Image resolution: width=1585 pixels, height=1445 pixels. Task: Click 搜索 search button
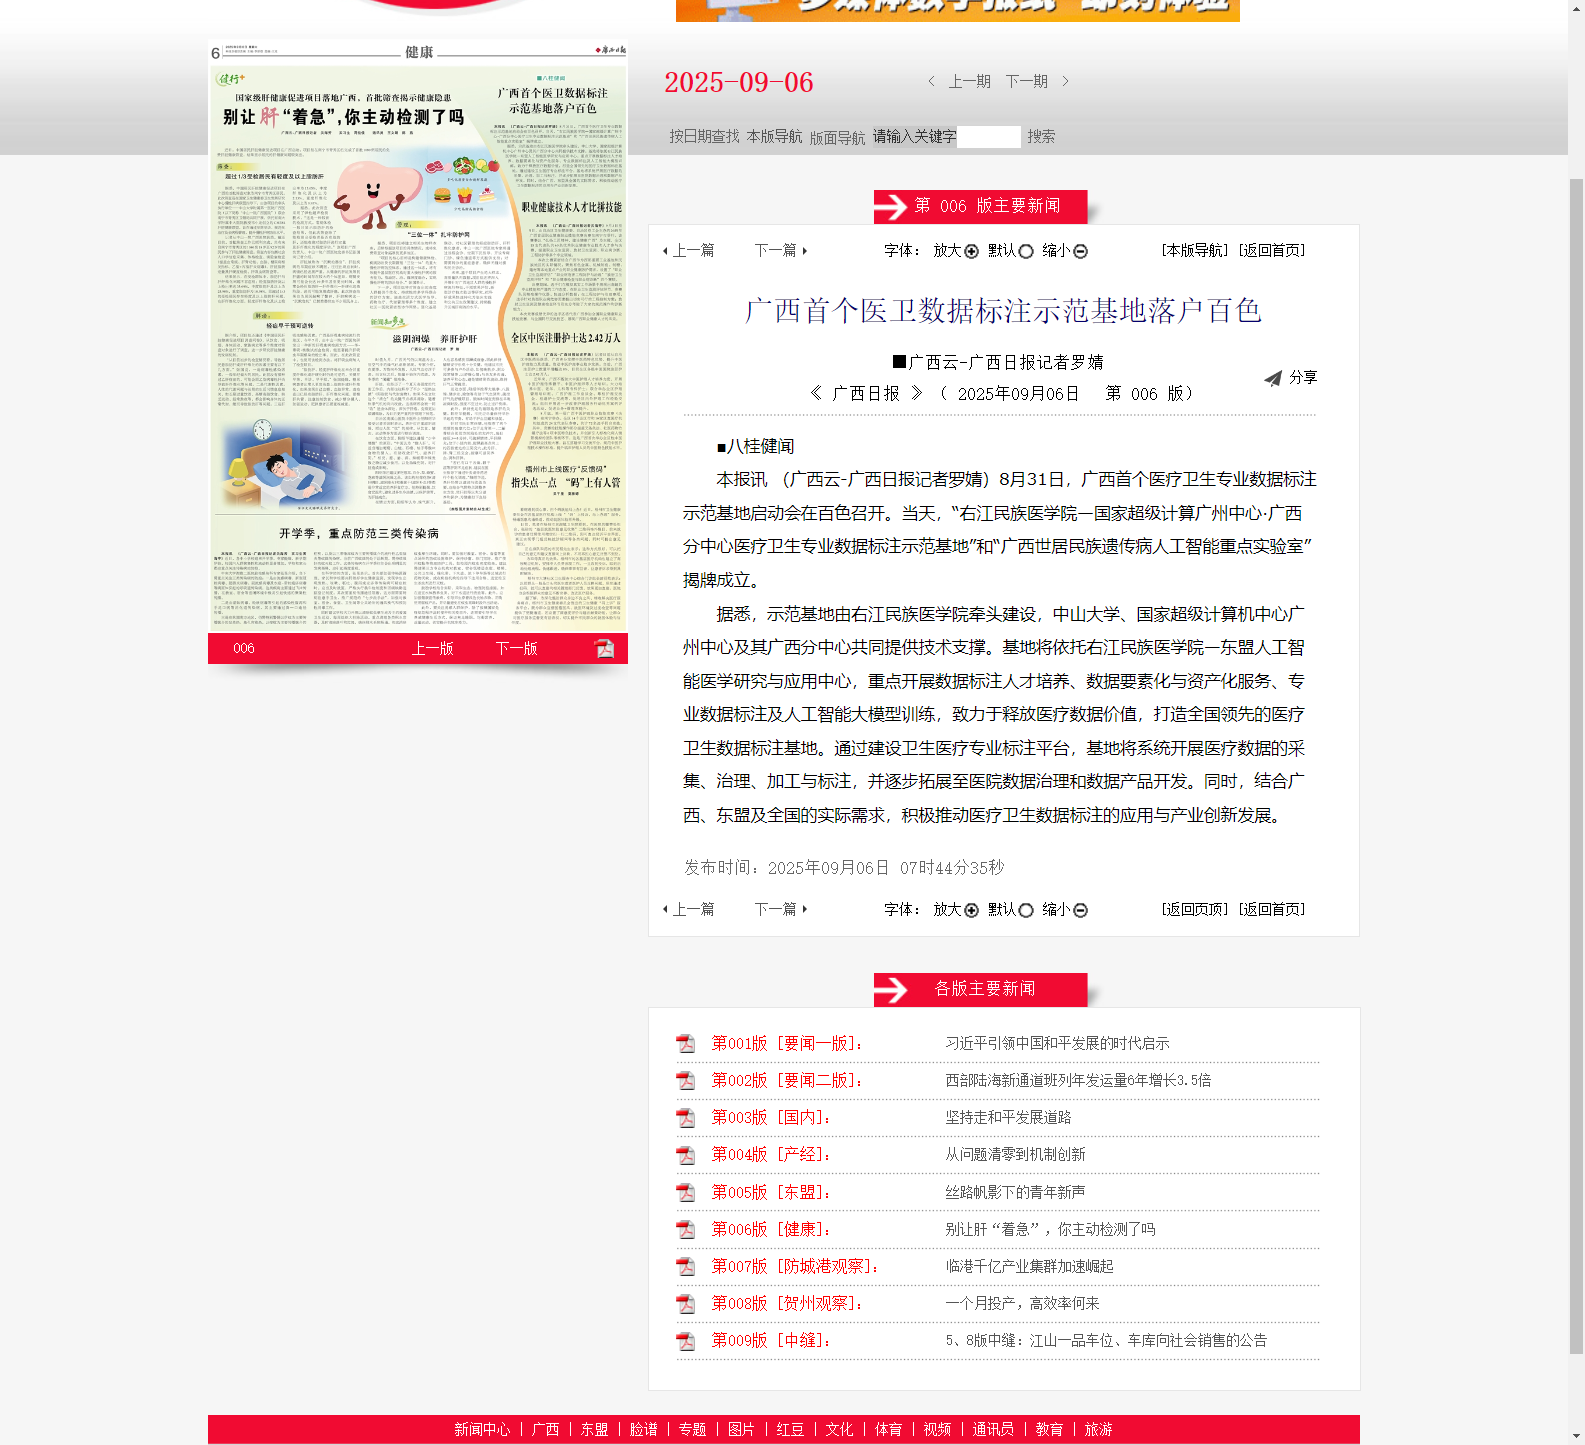point(1041,136)
